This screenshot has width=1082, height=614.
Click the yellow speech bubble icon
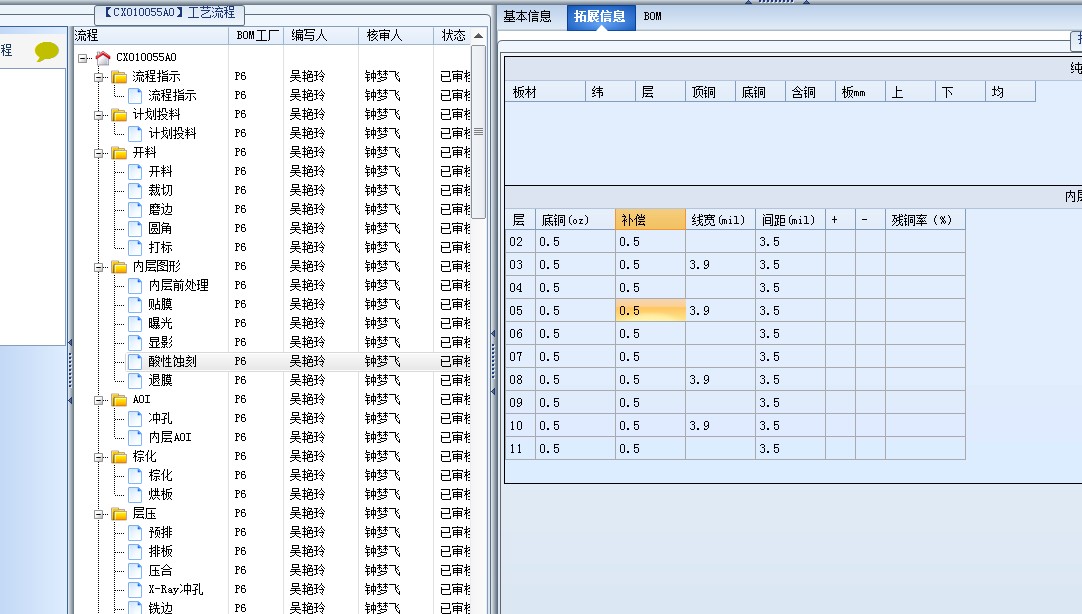47,51
